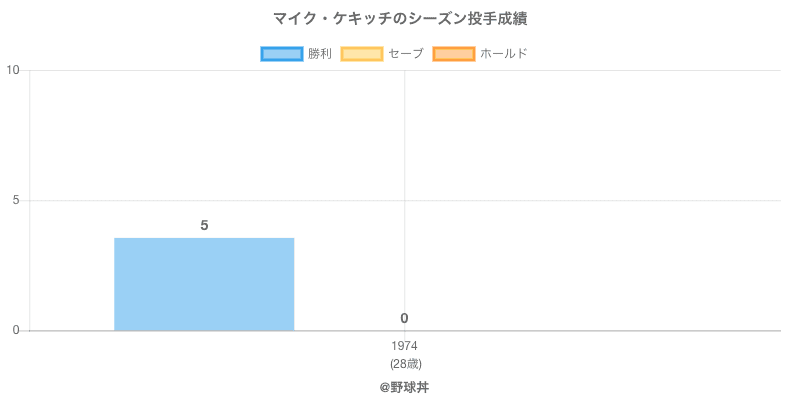Click the orange ホールド legend swatch
This screenshot has width=800, height=400.
tap(453, 53)
